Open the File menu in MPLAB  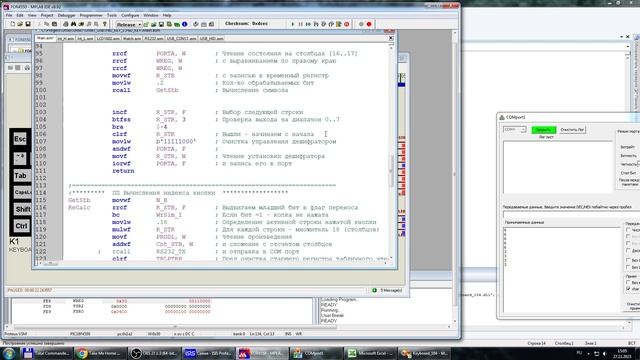(x=9, y=15)
